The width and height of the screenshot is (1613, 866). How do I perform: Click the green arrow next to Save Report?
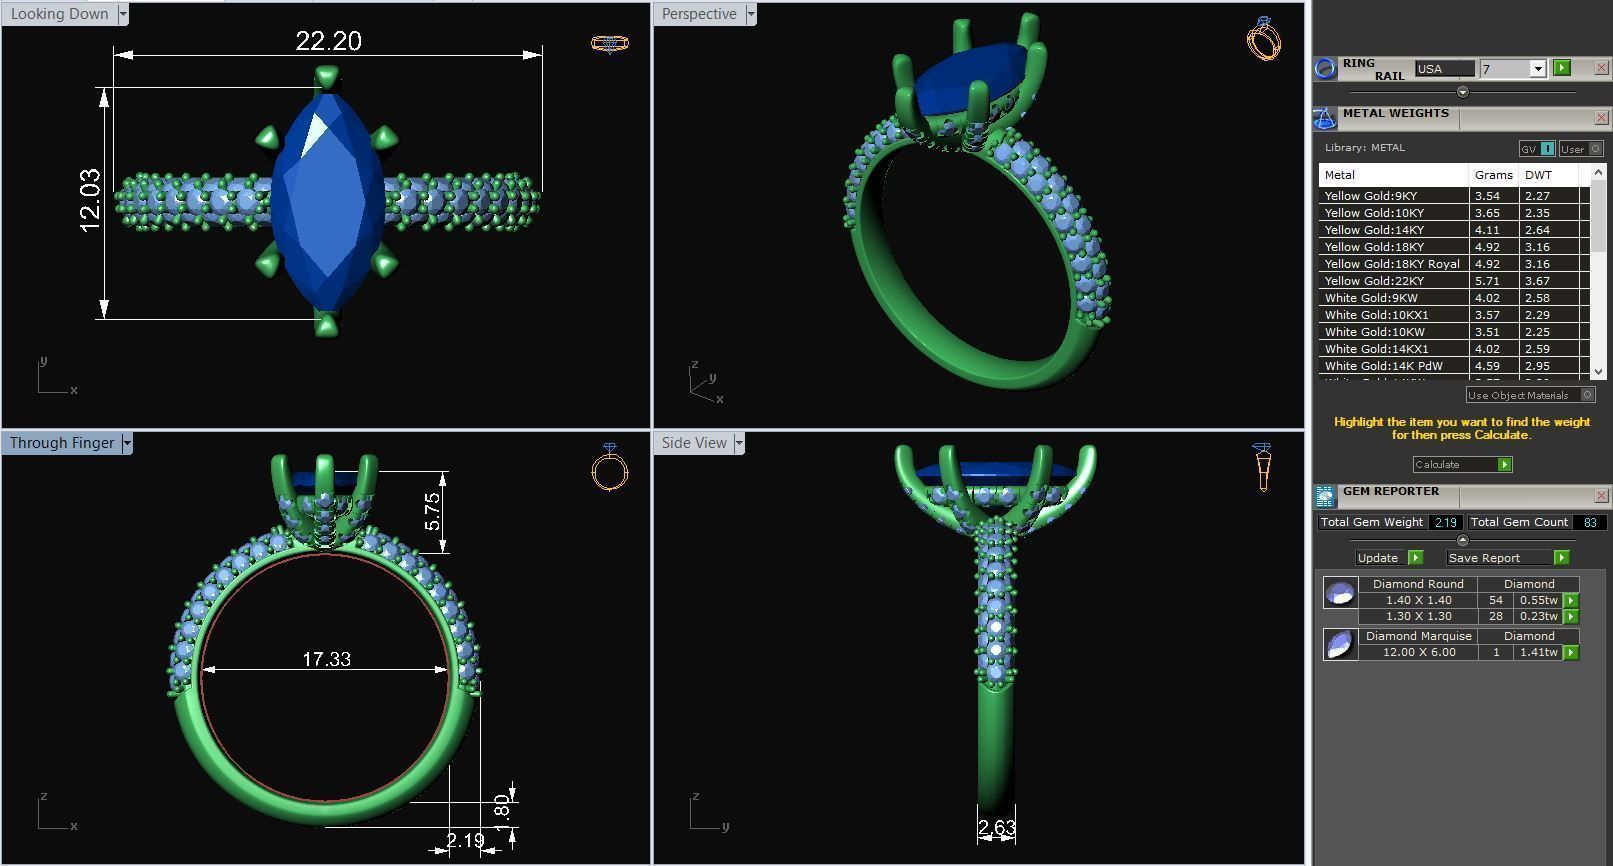coord(1562,557)
